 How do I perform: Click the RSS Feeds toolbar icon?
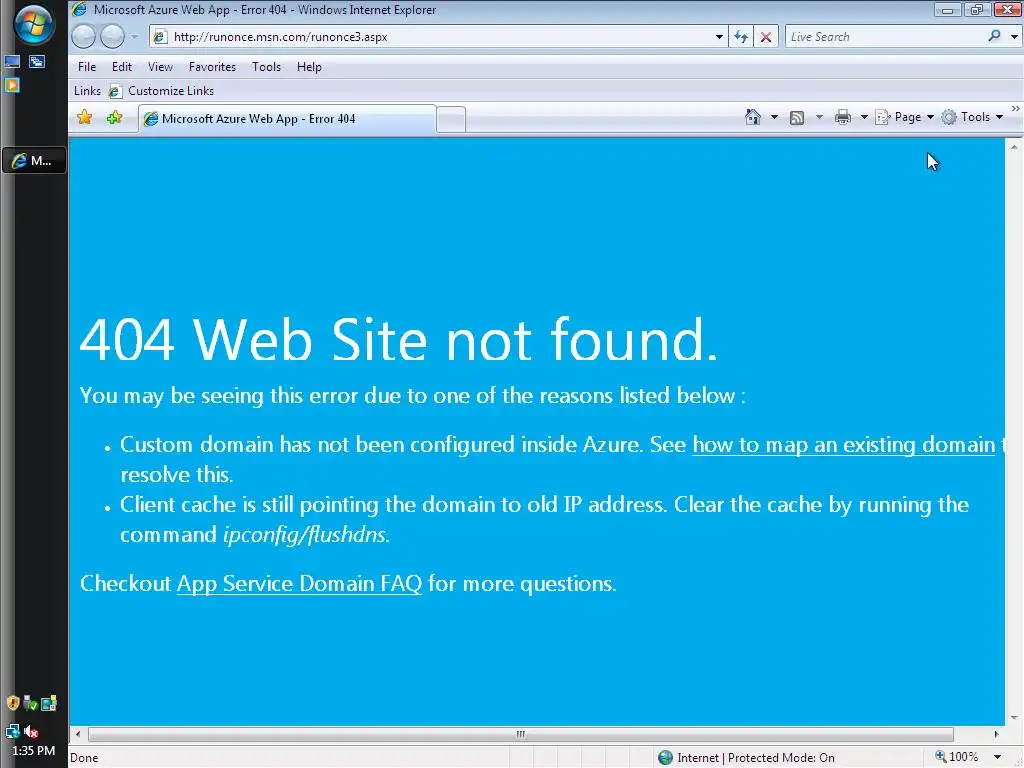797,118
